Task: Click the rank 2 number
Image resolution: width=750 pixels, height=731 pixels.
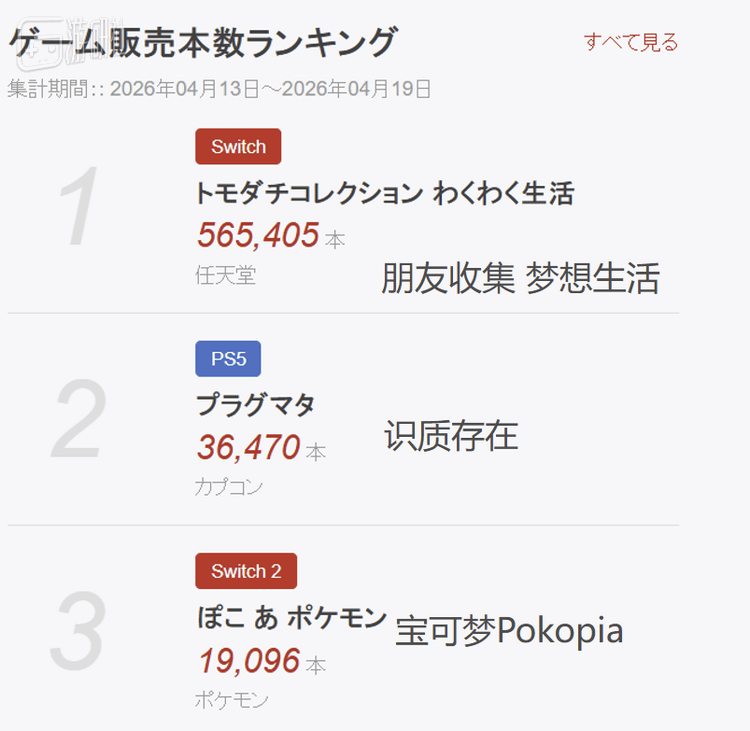Action: 78,419
